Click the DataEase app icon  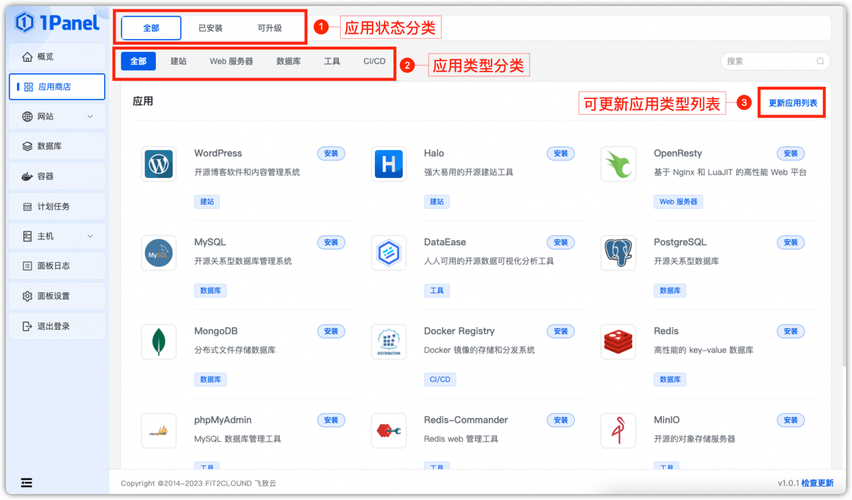389,253
